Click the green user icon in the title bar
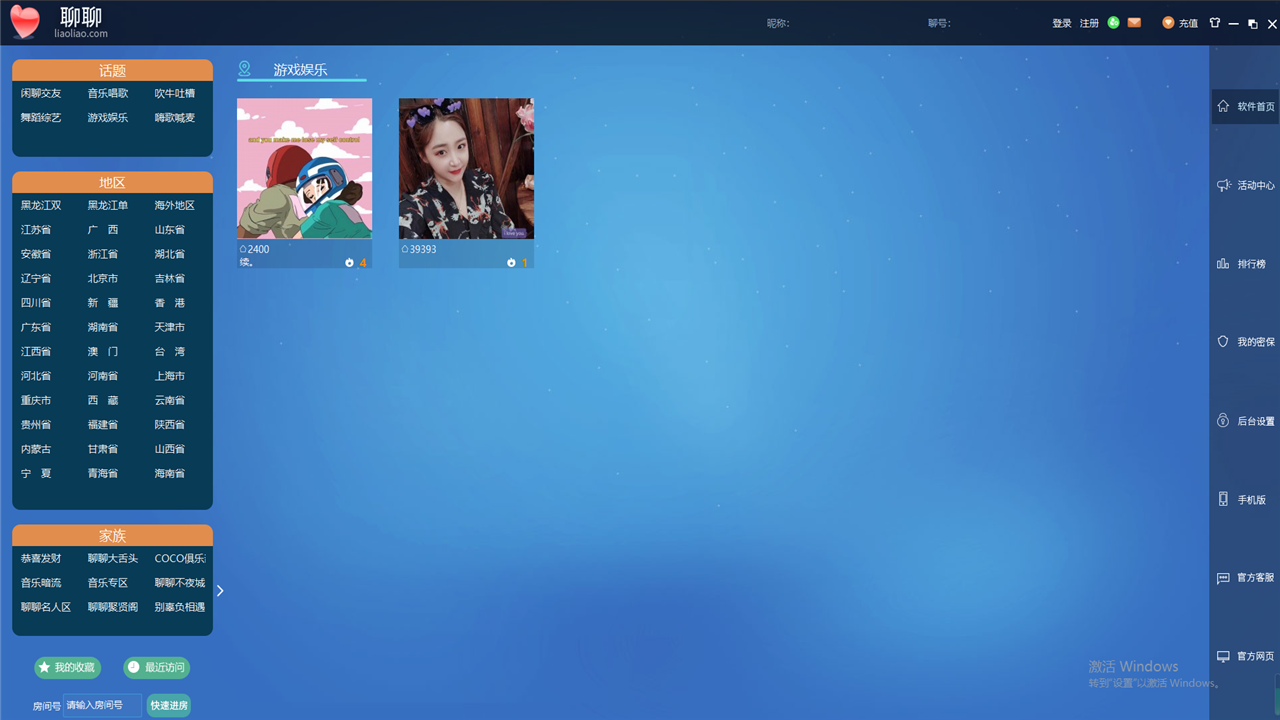 [x=1113, y=23]
